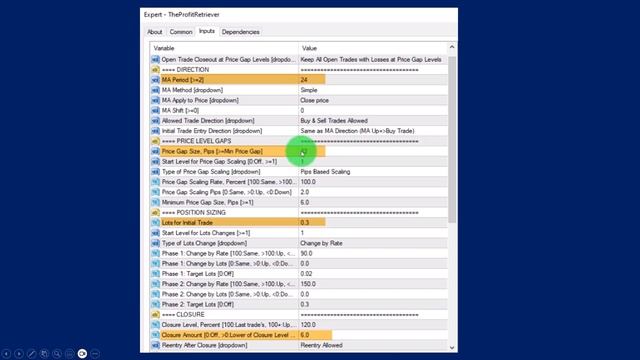Open the see all slides view
The image size is (640, 360).
point(44,354)
